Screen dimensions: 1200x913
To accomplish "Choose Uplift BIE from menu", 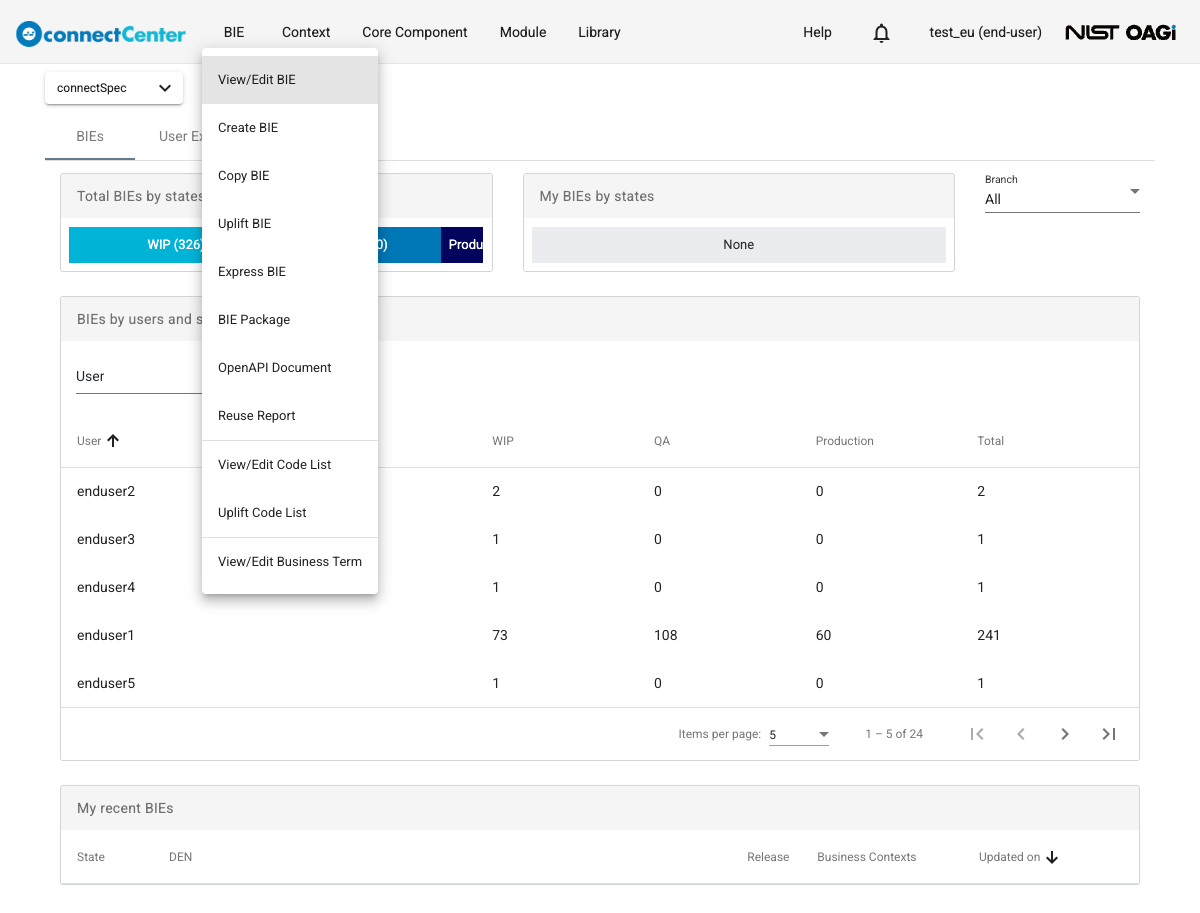I will (x=290, y=224).
